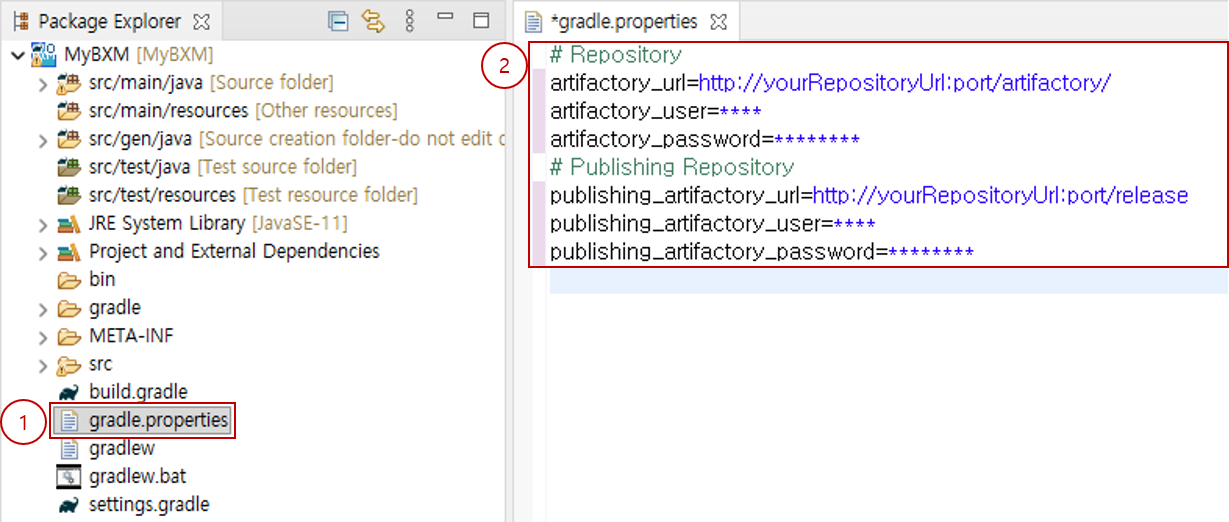Collapse the MyBXM project node

17,54
